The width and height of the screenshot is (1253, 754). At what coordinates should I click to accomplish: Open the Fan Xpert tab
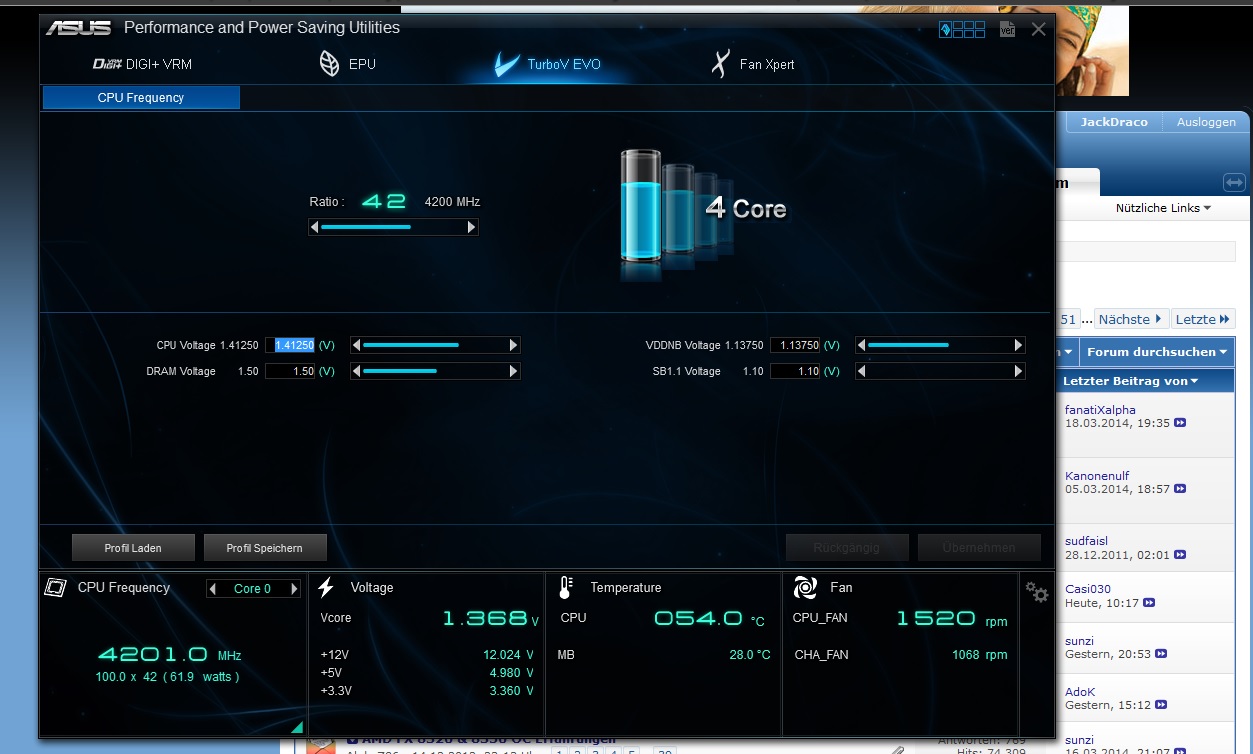coord(752,64)
